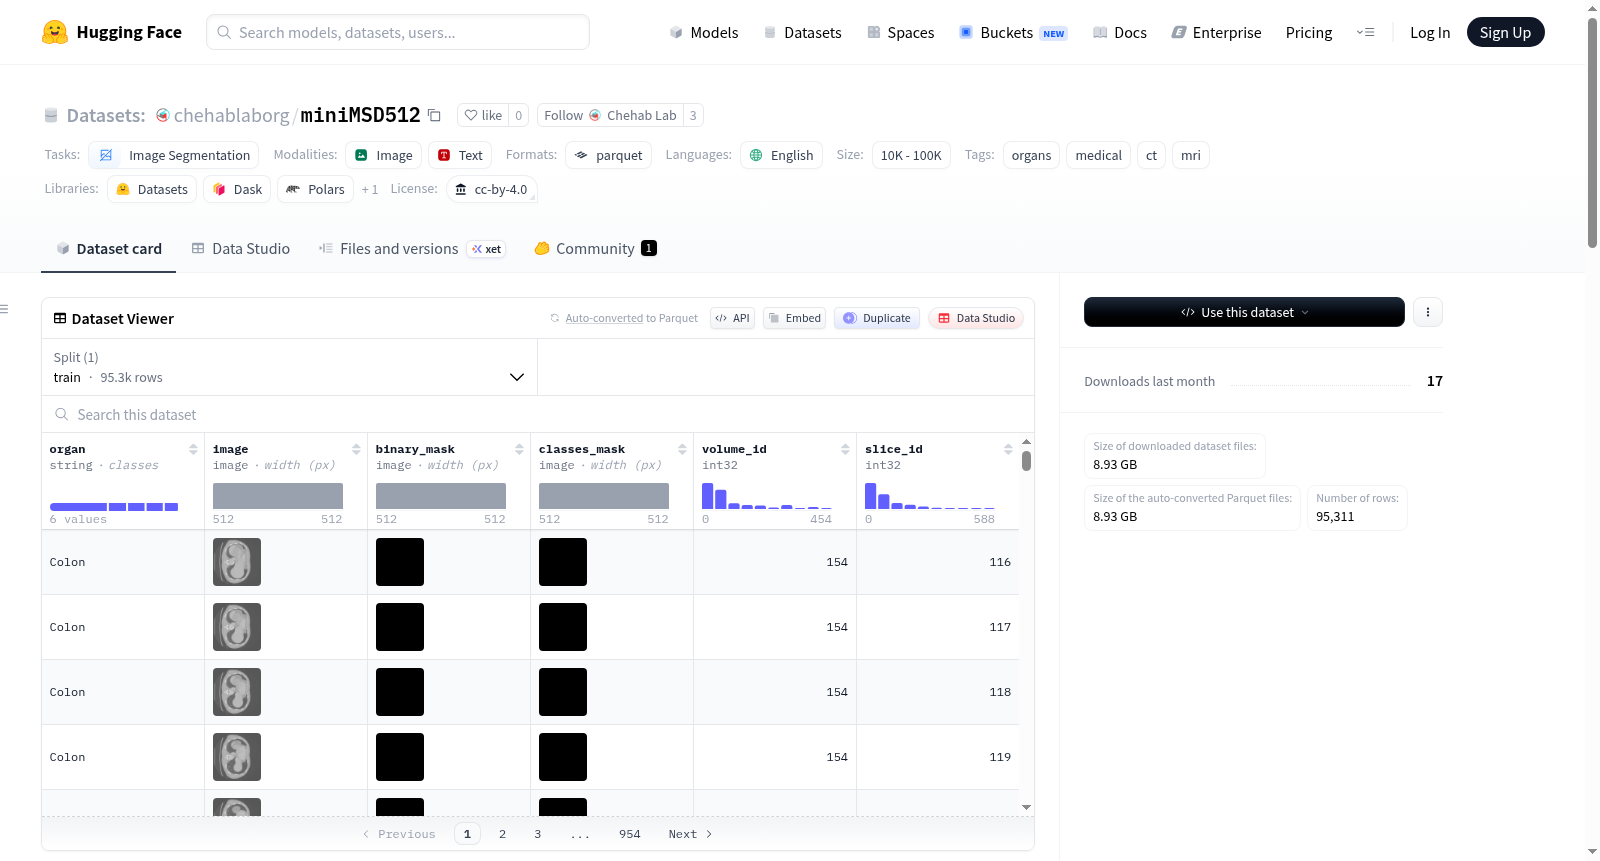Select the organs tag

[1031, 155]
